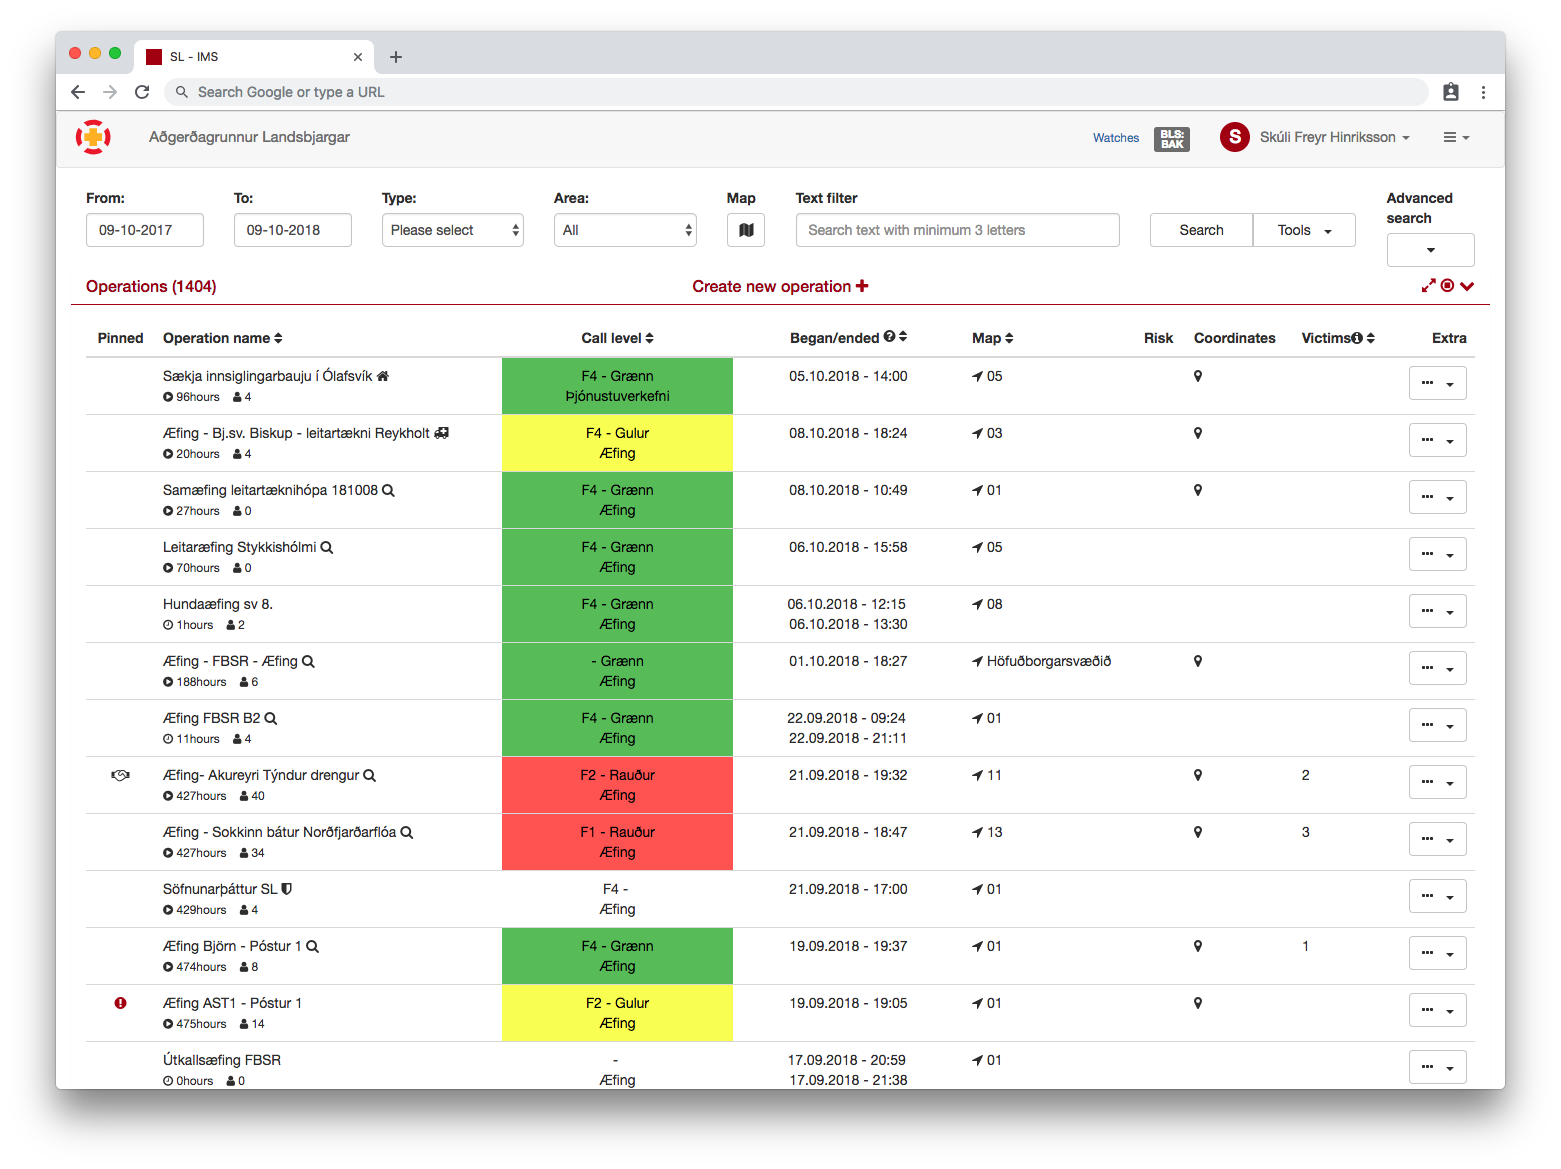Open the Area dropdown showing All

coord(625,230)
